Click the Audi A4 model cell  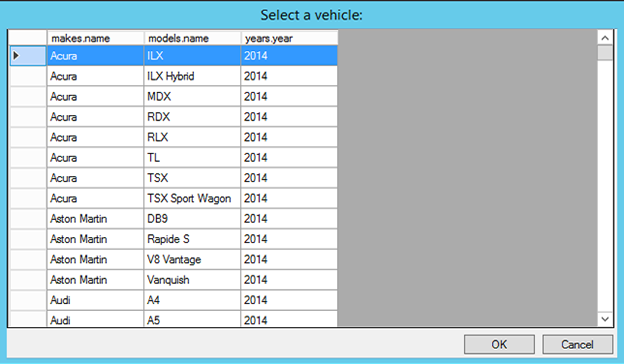pos(192,300)
